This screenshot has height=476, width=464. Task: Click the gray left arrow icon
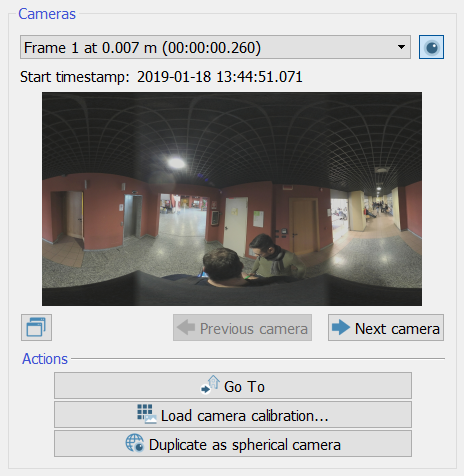point(186,327)
